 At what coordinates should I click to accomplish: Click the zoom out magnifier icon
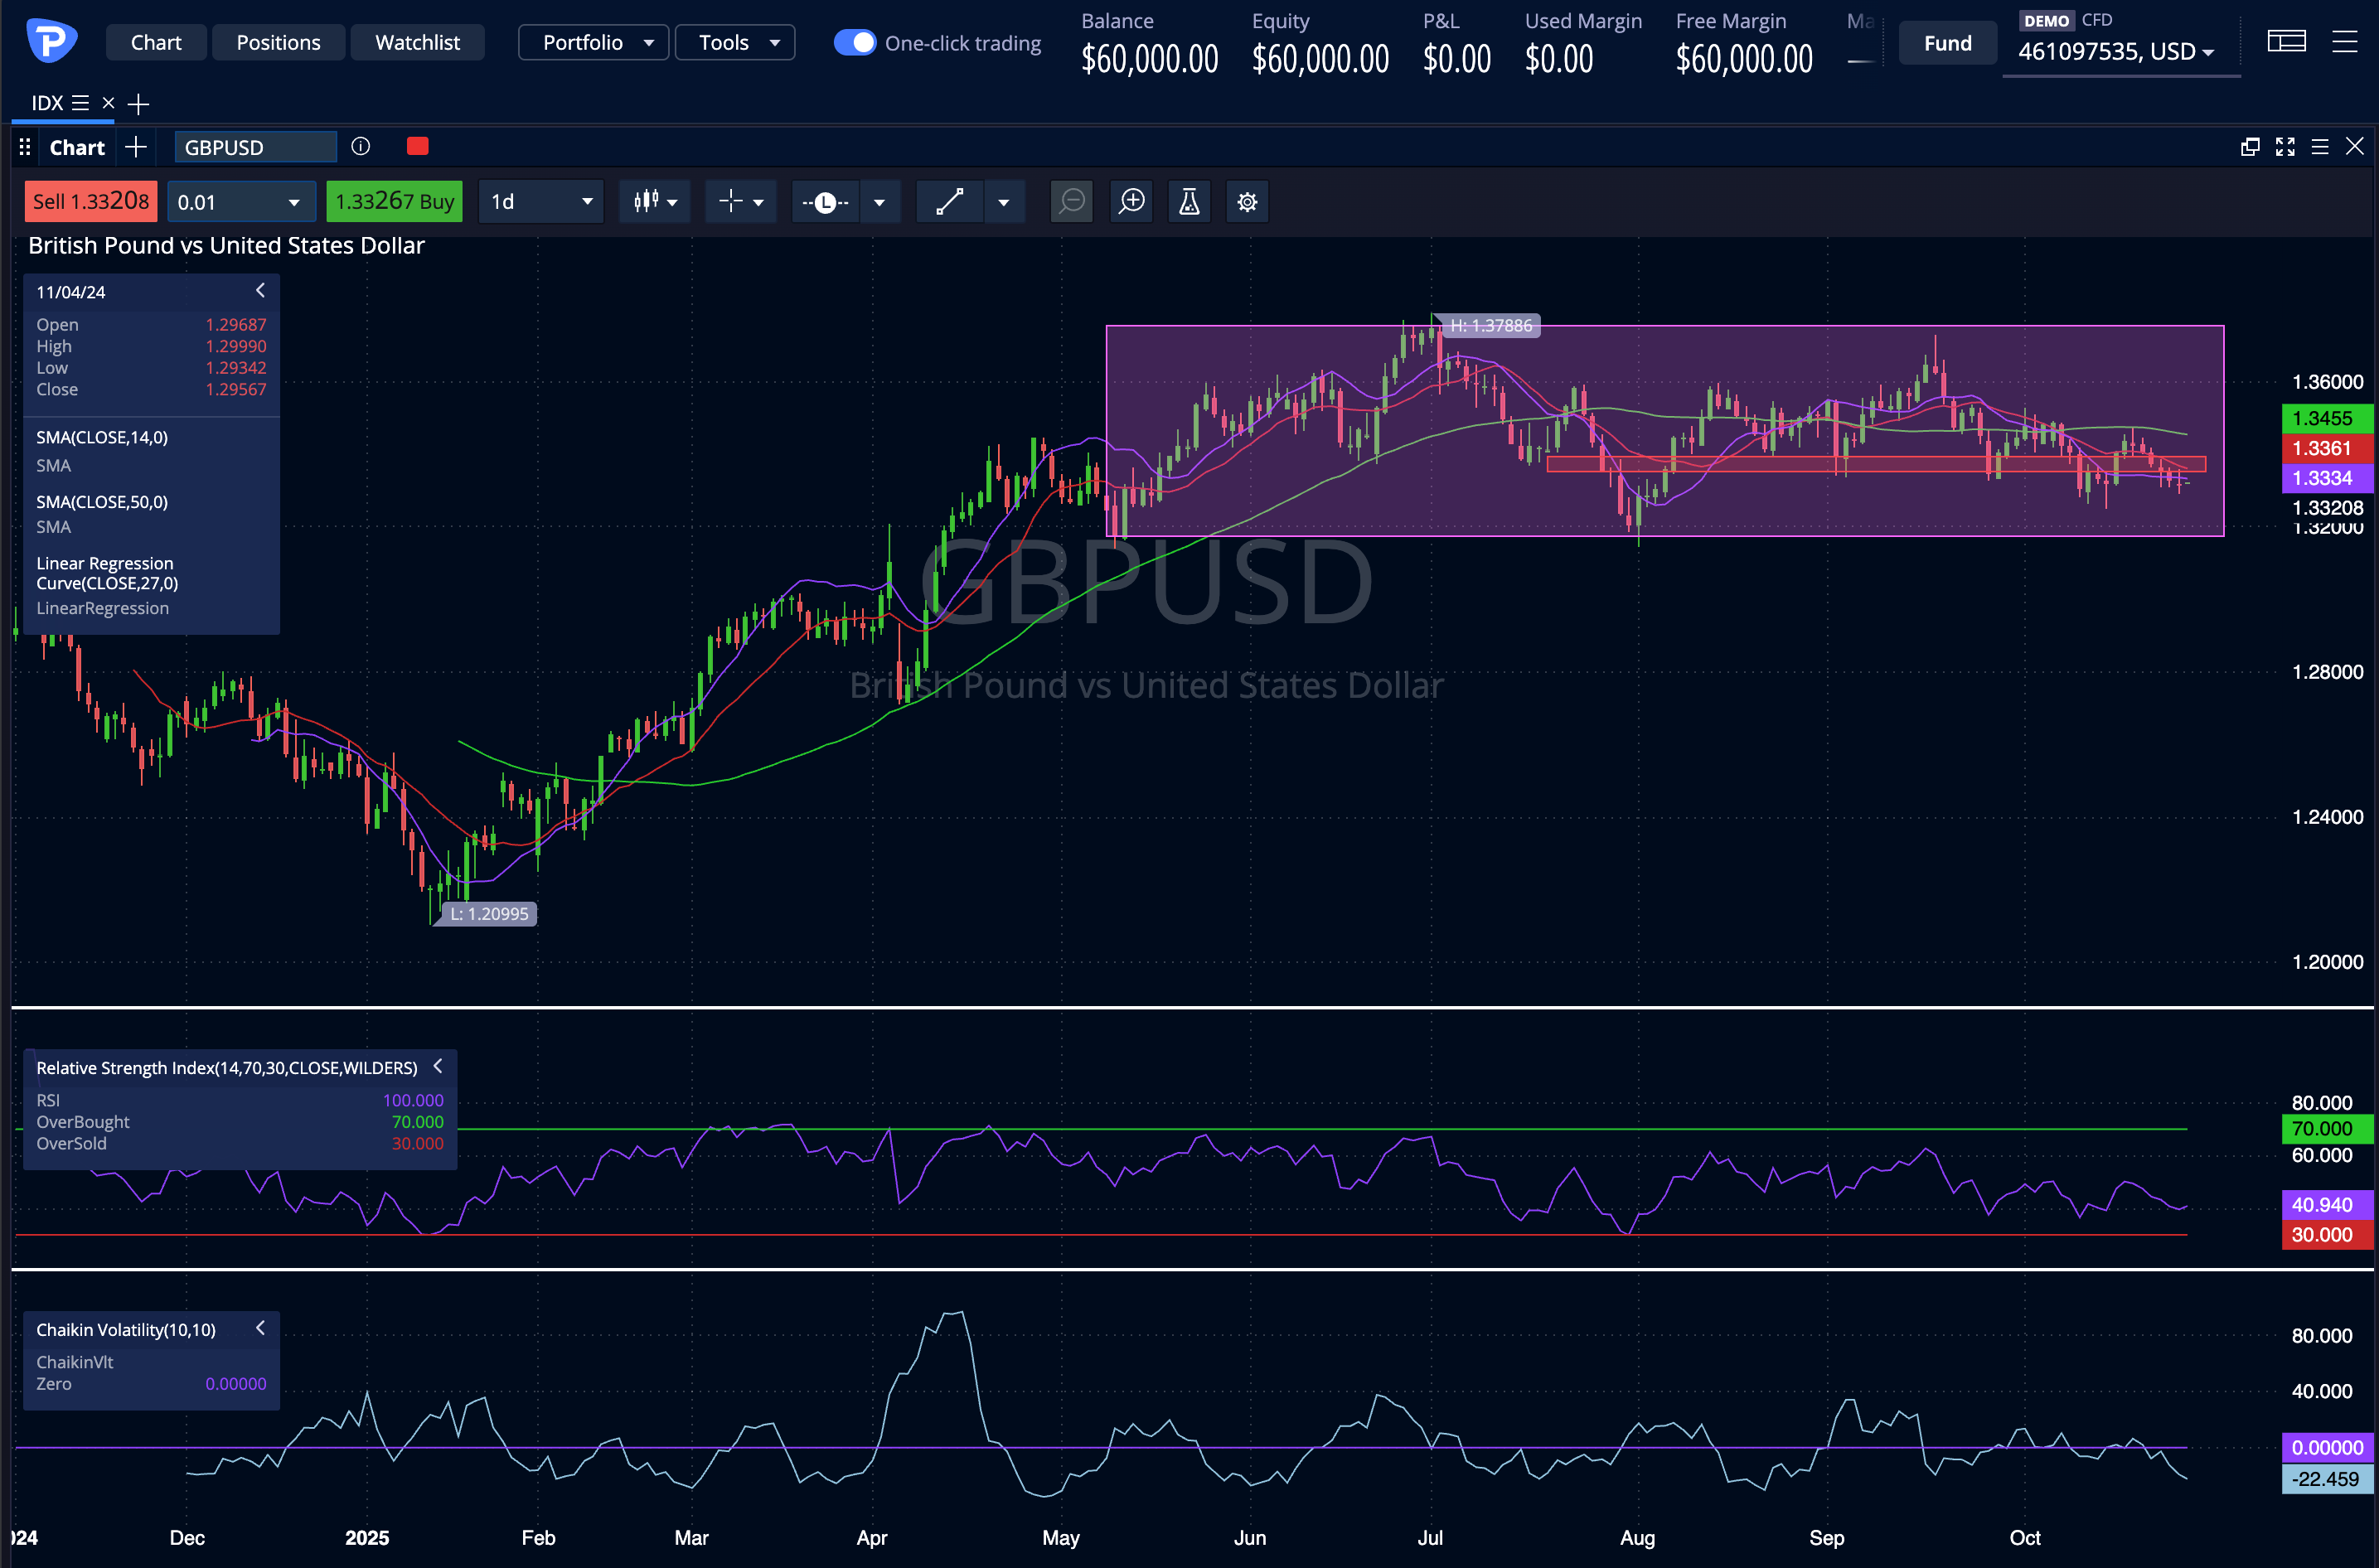point(1071,202)
